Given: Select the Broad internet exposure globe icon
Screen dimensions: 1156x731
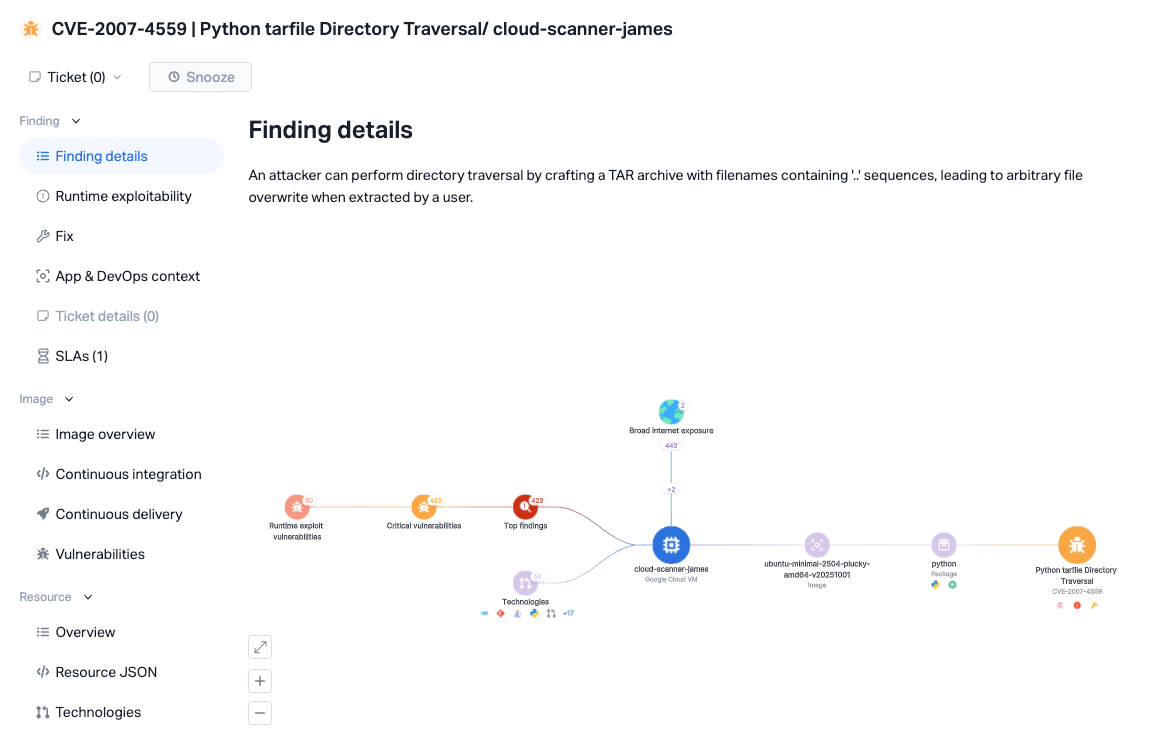Looking at the screenshot, I should pyautogui.click(x=671, y=411).
